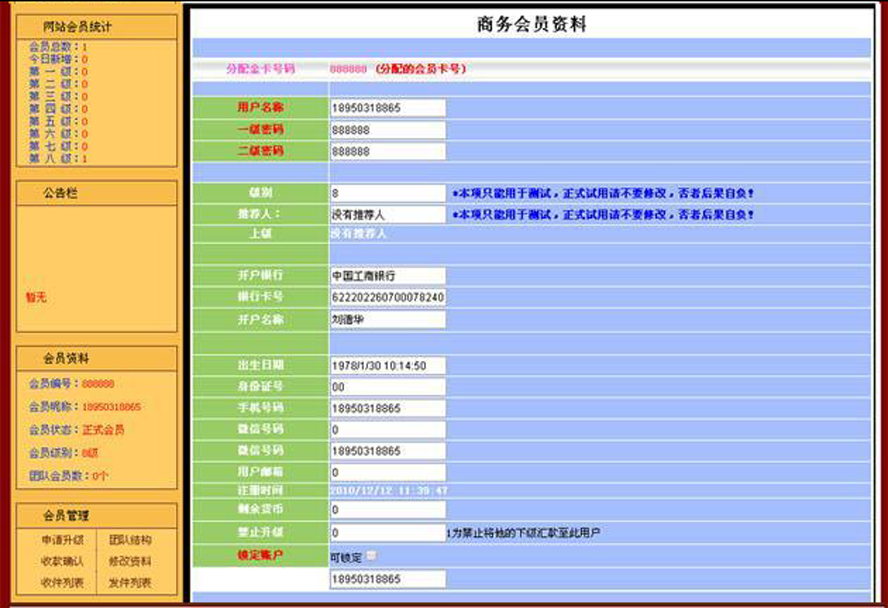Click the 级别 input showing 8
Screen dimensions: 888x608
point(388,193)
